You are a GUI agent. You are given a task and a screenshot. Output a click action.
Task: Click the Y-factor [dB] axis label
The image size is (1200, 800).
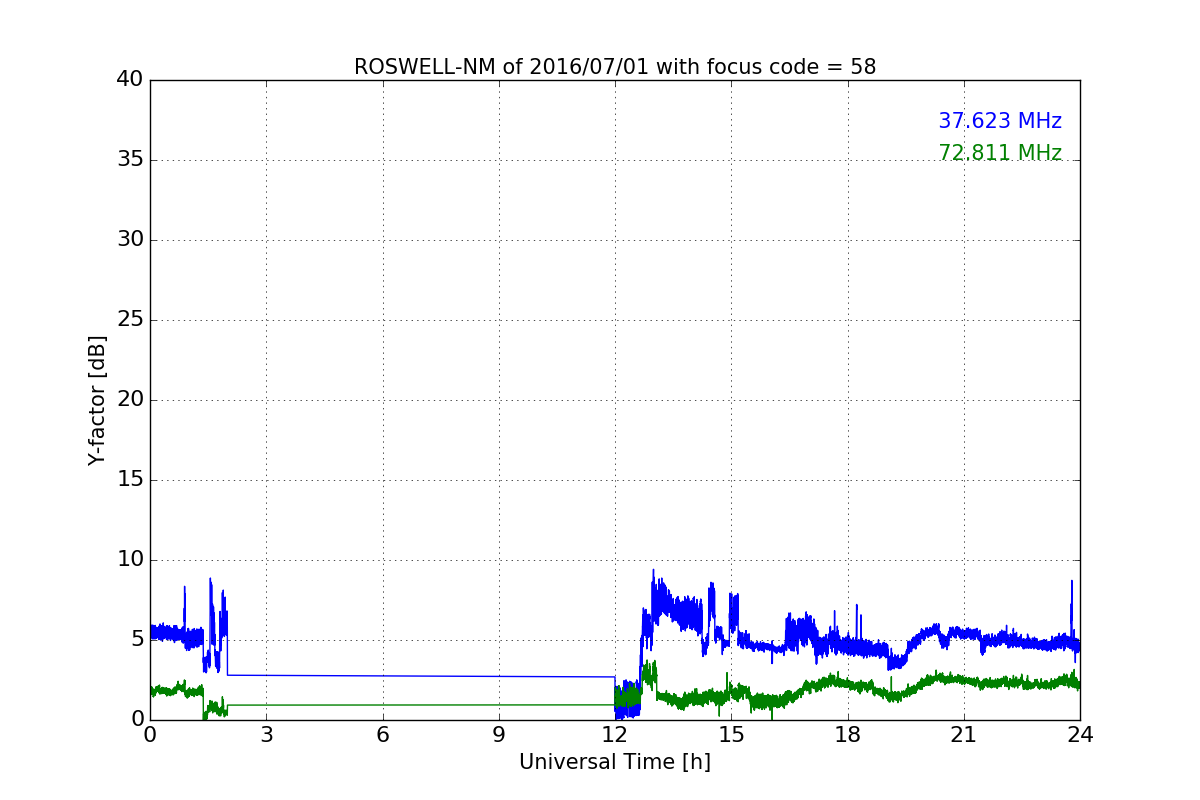97,400
